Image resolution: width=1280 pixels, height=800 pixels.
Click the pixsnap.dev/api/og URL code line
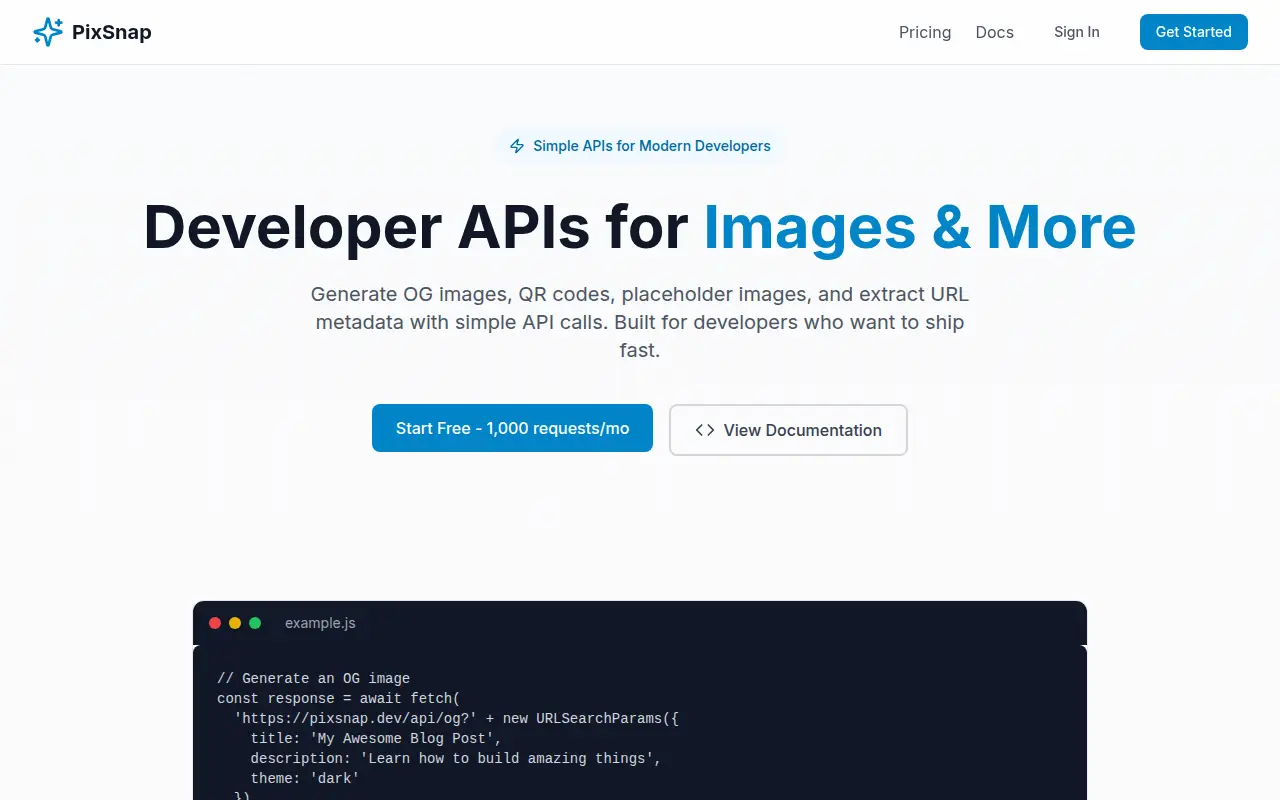coord(456,718)
